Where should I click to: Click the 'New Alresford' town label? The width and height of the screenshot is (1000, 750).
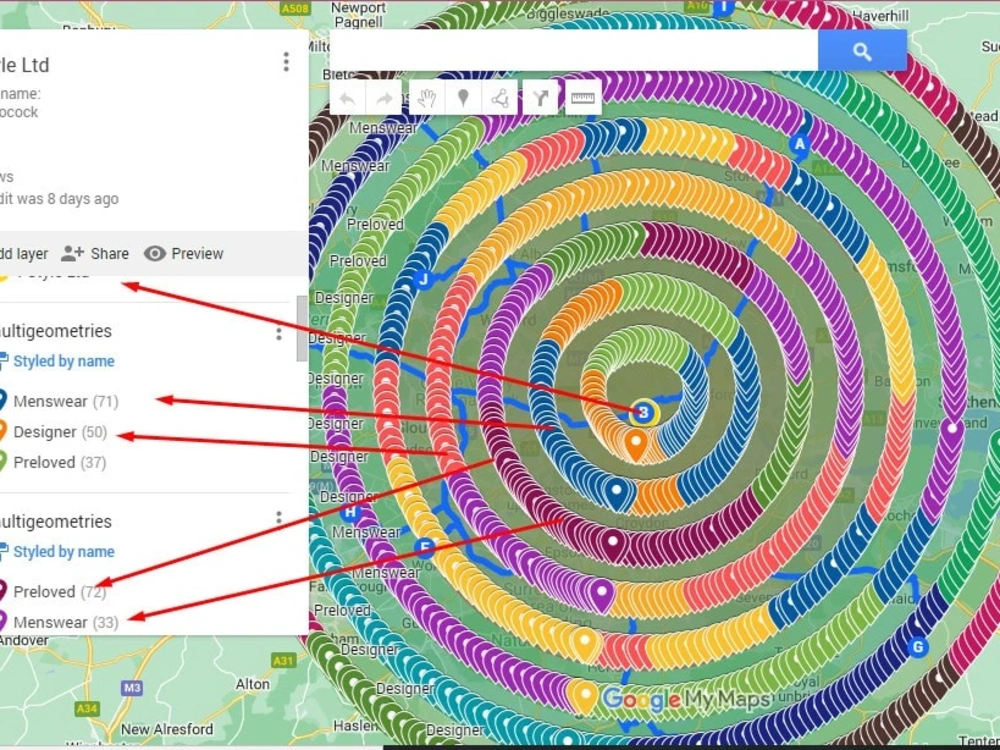[167, 729]
